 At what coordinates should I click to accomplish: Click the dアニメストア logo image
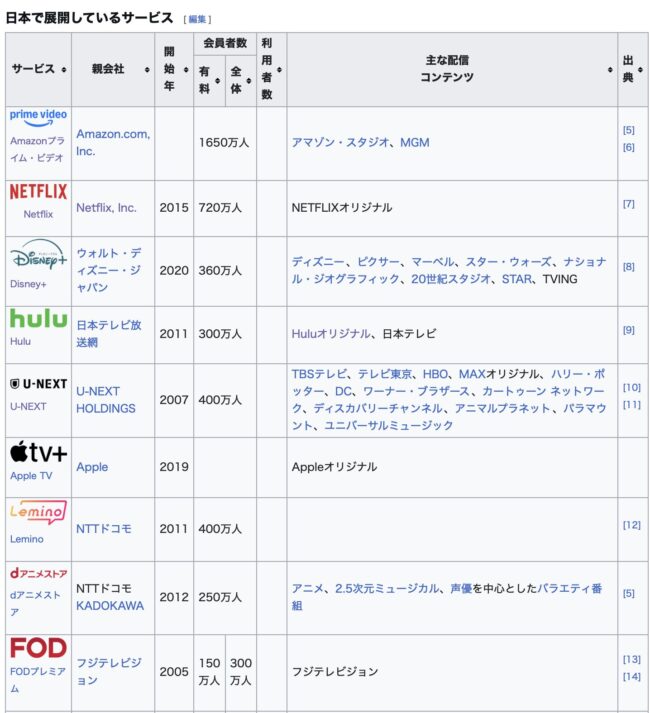coord(38,573)
